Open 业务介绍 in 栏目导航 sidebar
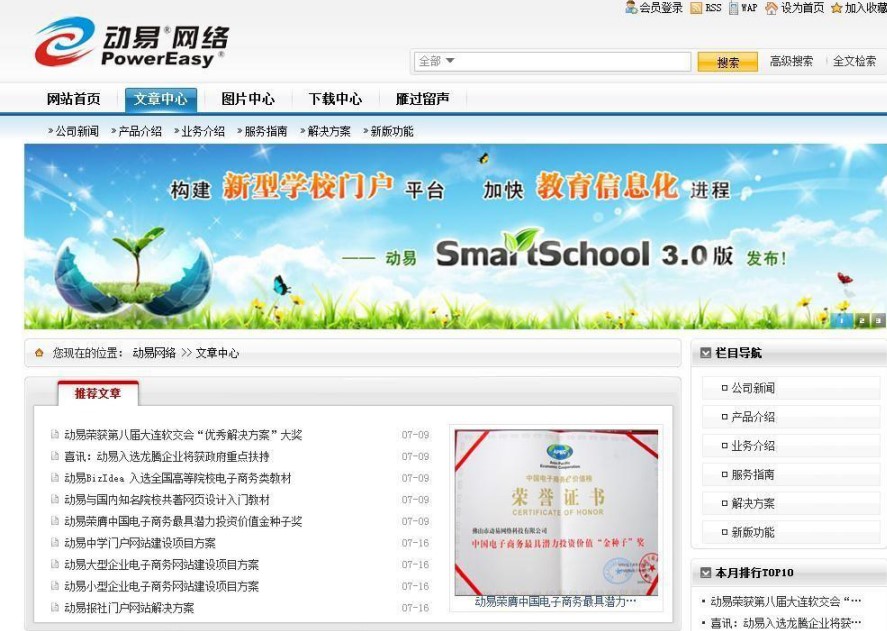This screenshot has height=631, width=887. (x=753, y=446)
